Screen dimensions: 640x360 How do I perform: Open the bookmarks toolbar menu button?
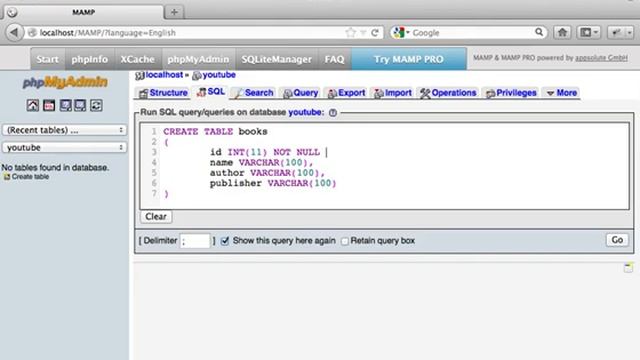point(589,32)
